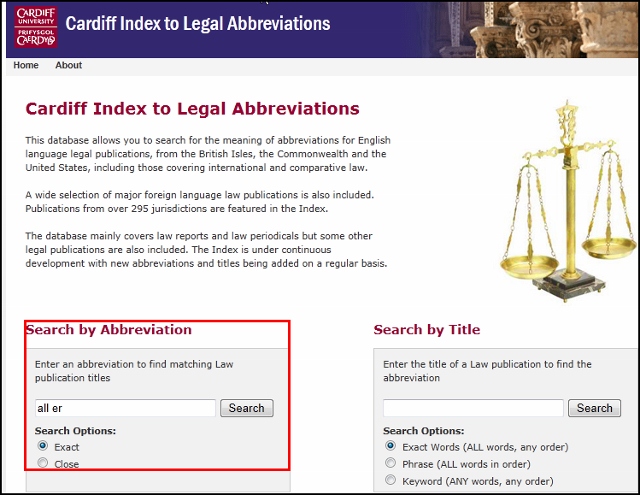
Task: Click the golden scales of justice image
Action: tap(568, 201)
